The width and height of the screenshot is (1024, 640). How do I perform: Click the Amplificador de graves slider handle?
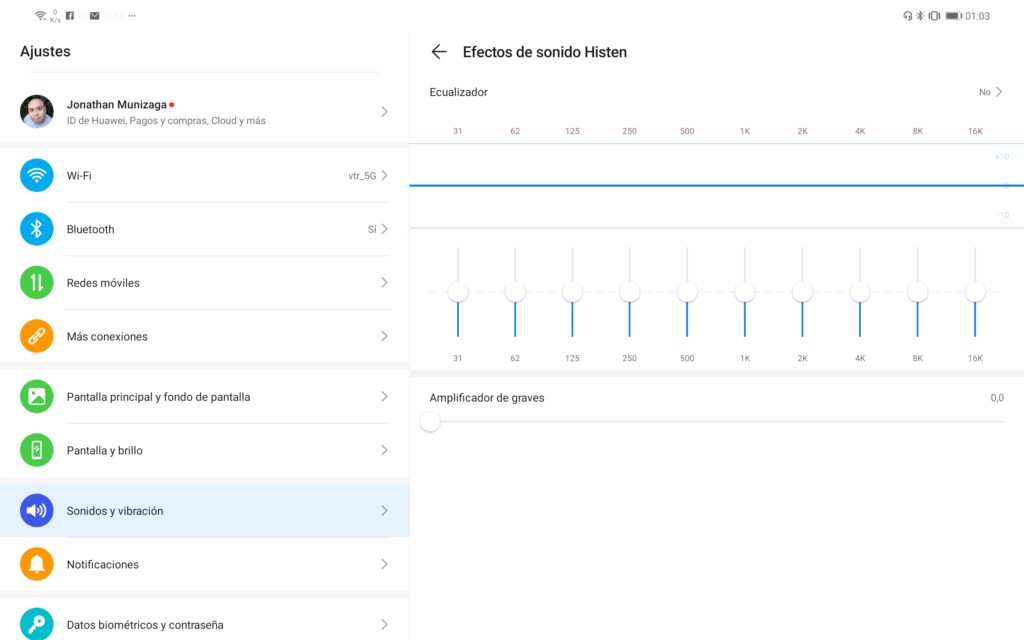pos(430,422)
